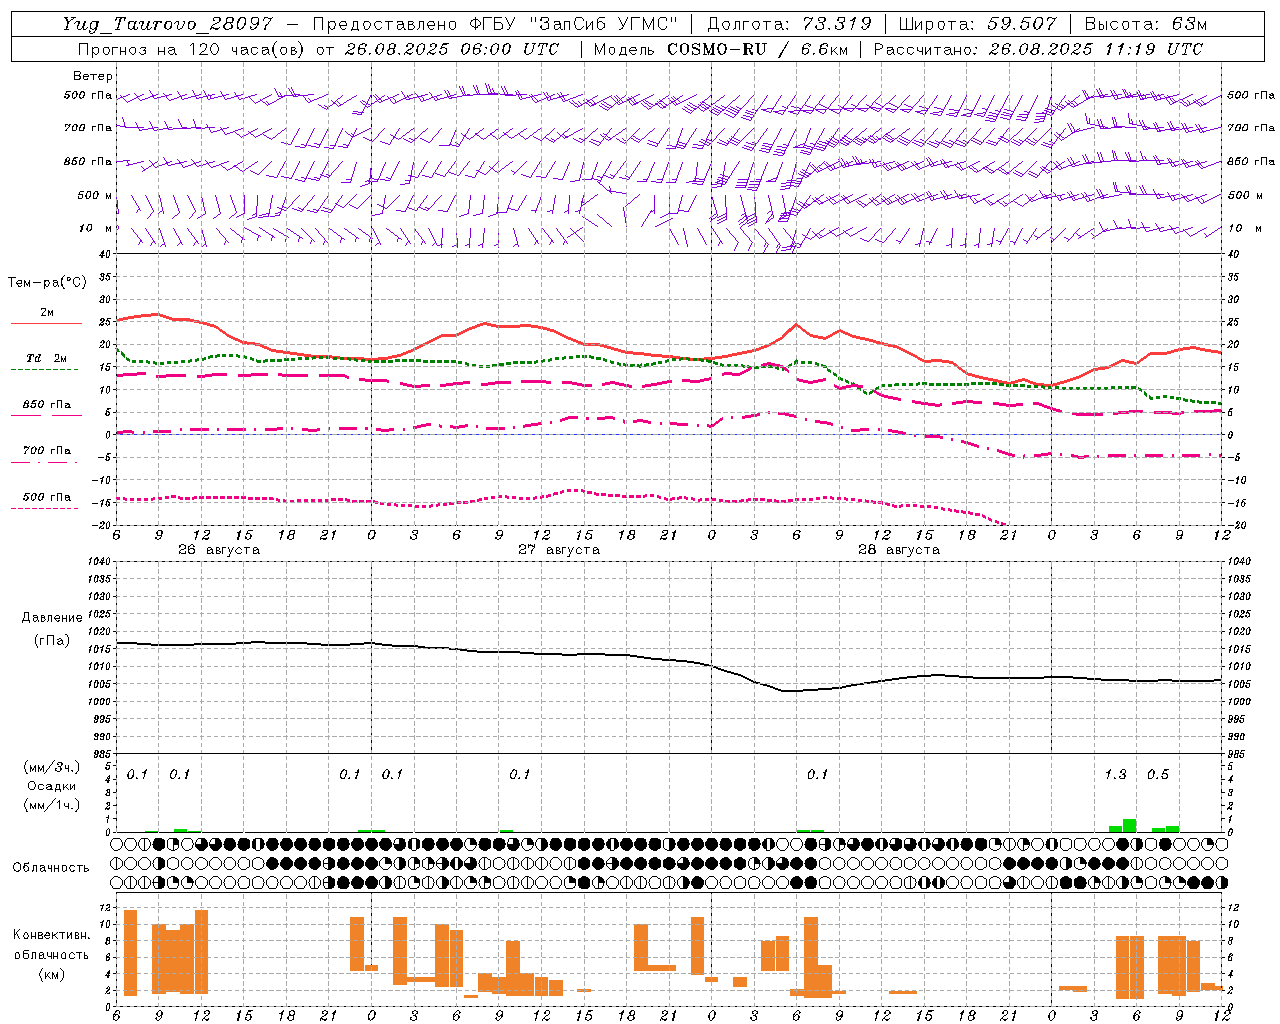This screenshot has width=1280, height=1024.
Task: Click the (мм/1ч.) unit label
Action: pos(52,805)
